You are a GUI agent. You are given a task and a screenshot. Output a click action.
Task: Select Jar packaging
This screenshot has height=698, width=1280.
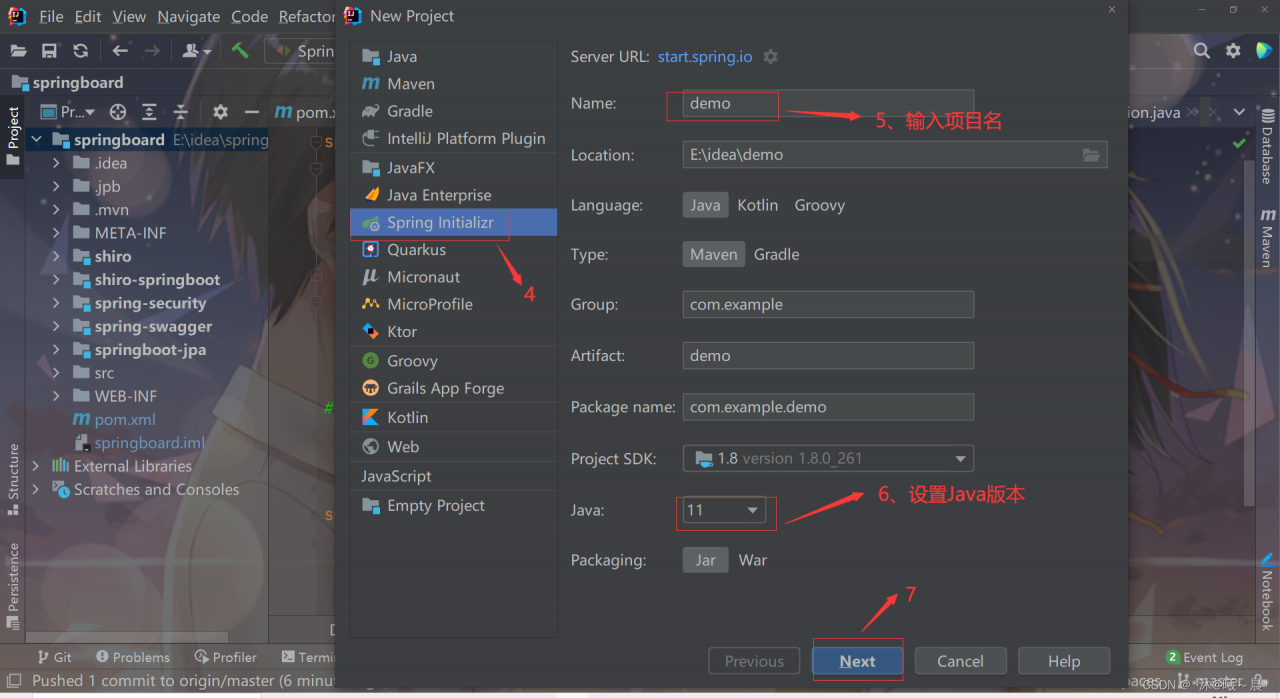(705, 560)
